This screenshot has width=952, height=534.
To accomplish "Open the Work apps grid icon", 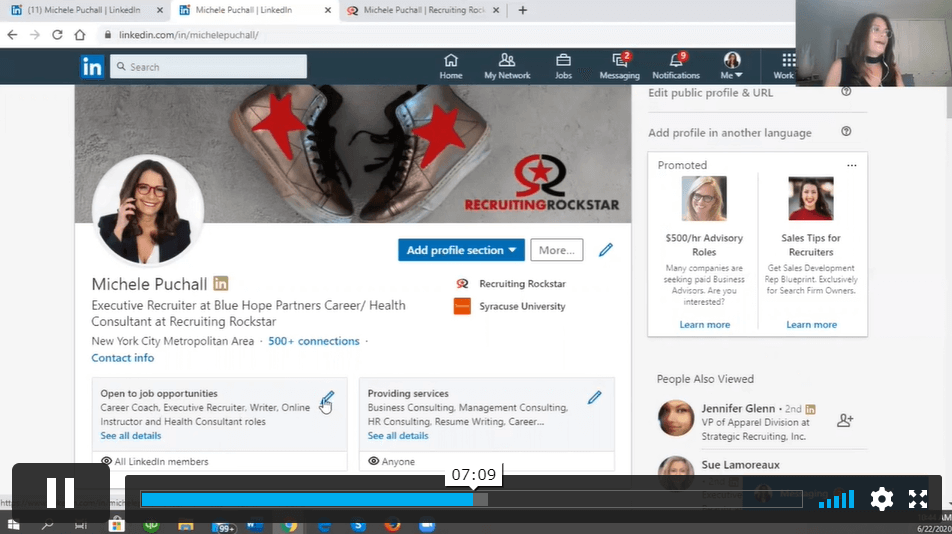I will pos(788,60).
